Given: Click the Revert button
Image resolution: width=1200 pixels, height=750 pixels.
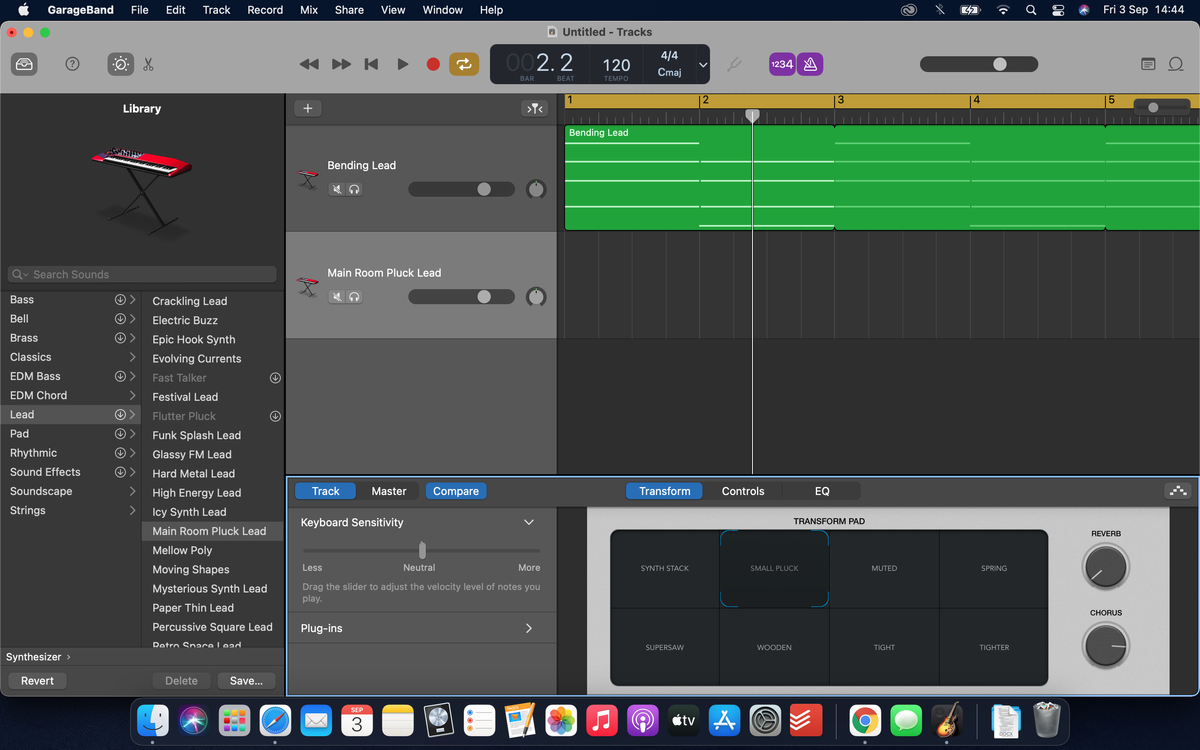Looking at the screenshot, I should coord(37,680).
